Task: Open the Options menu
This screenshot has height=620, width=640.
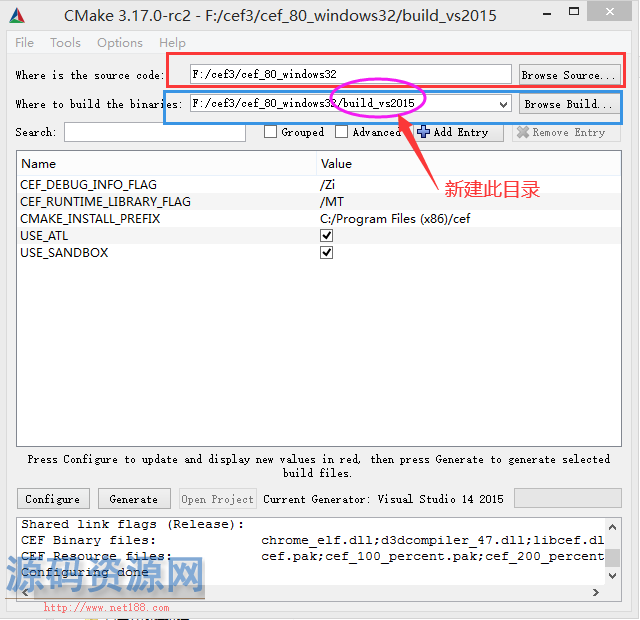Action: click(x=120, y=43)
